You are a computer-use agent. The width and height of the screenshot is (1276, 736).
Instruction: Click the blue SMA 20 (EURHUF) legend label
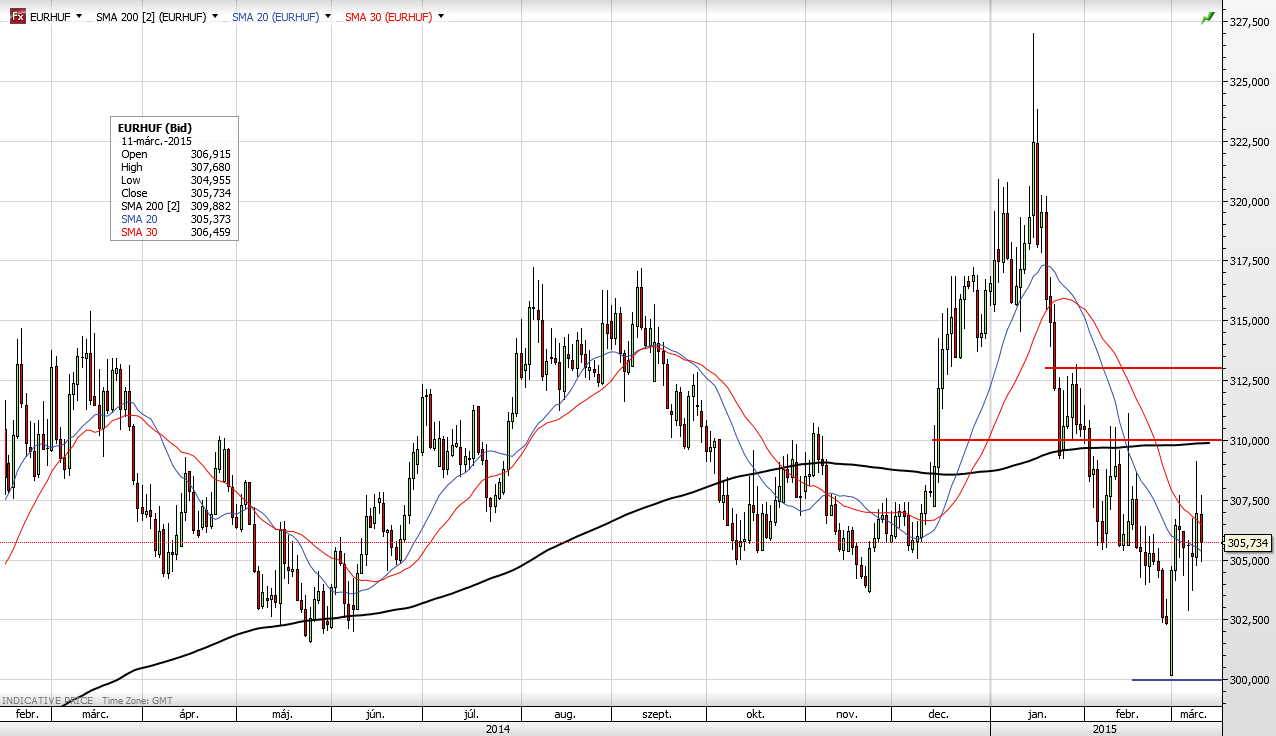pyautogui.click(x=276, y=18)
